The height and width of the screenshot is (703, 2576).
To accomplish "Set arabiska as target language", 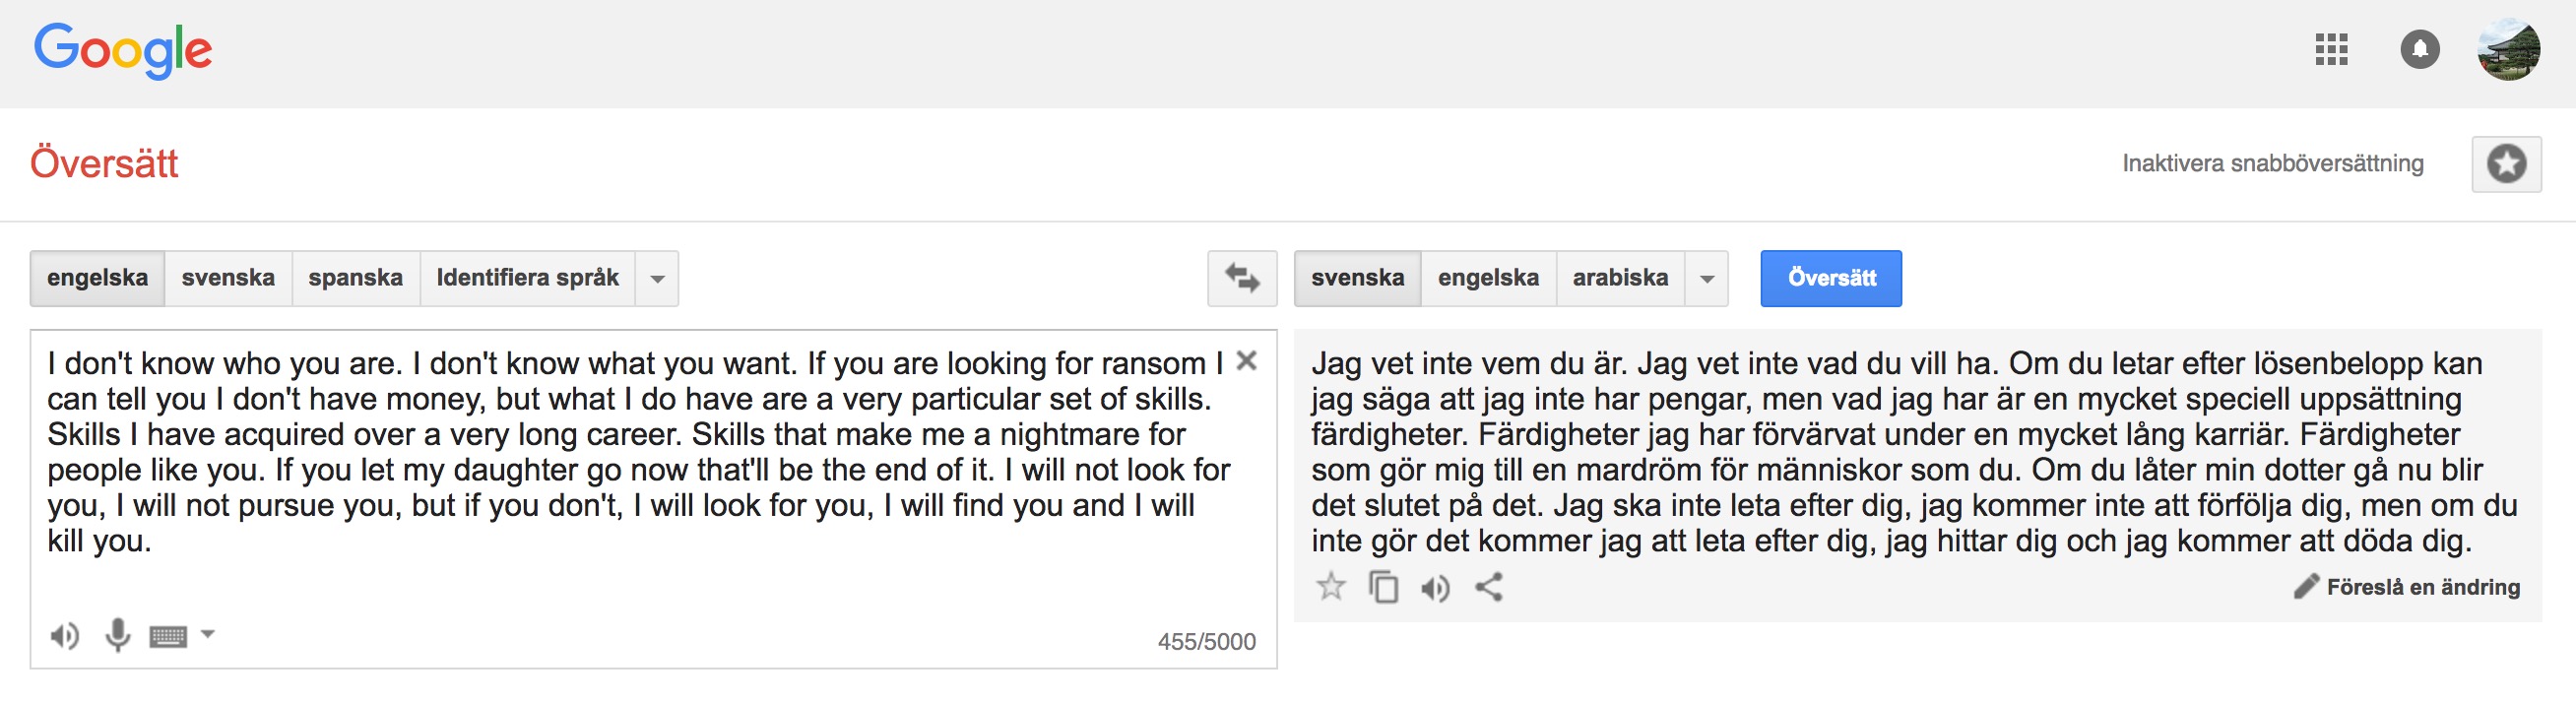I will click(1620, 278).
